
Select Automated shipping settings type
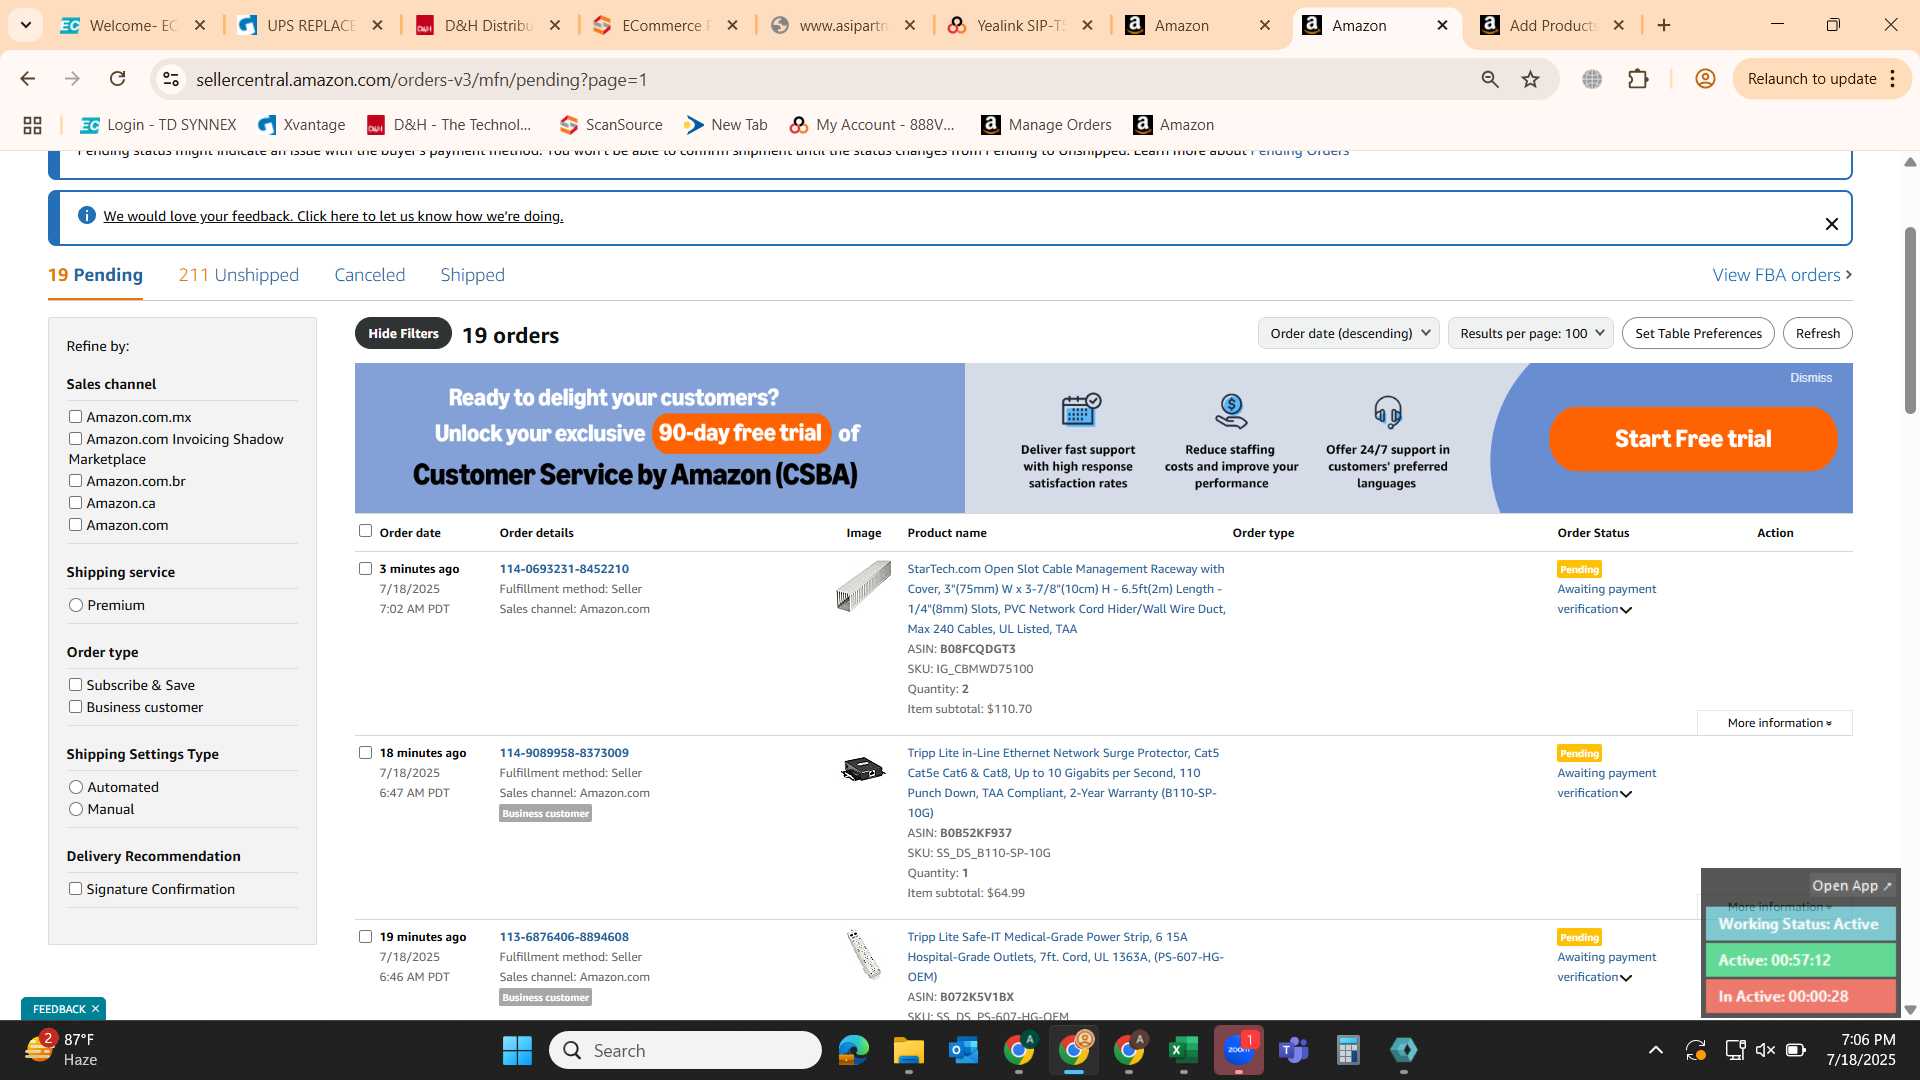(76, 787)
